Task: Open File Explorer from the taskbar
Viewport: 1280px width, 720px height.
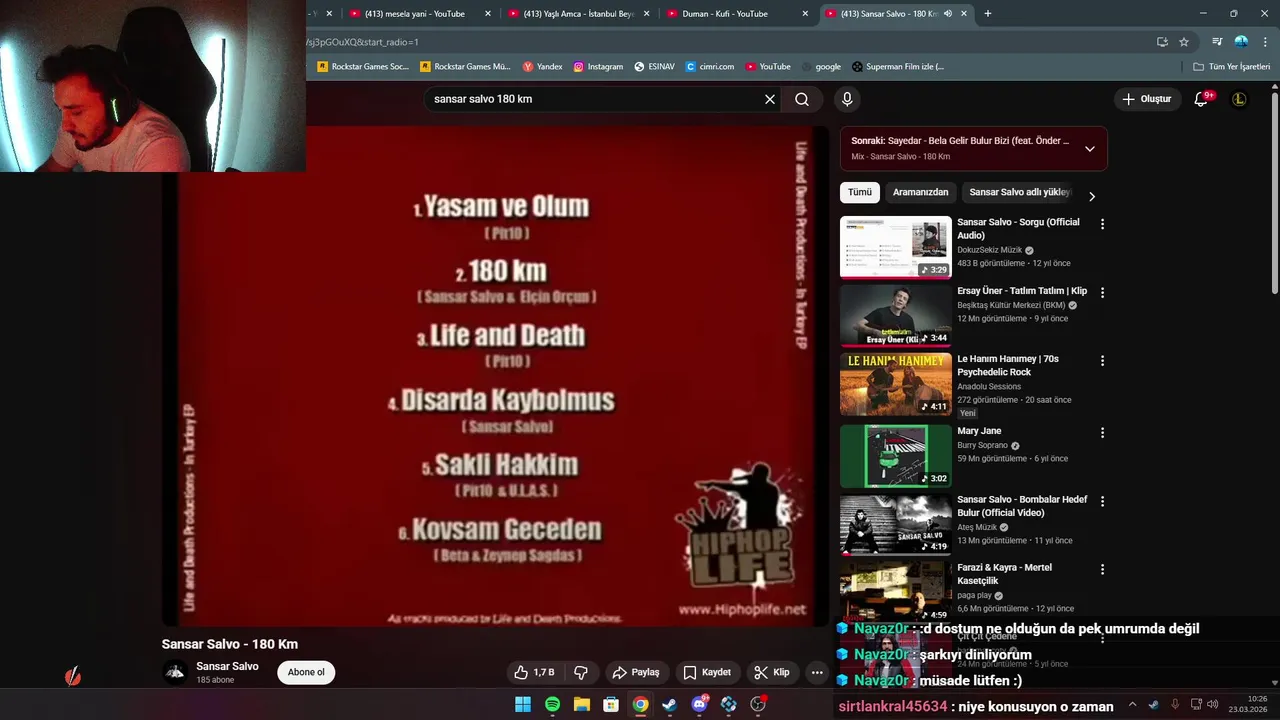Action: click(x=581, y=704)
